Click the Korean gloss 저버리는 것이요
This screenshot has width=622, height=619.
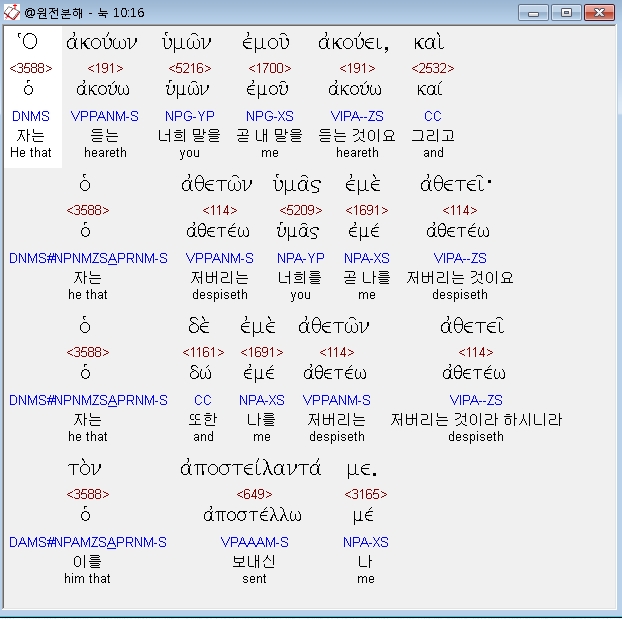(x=460, y=278)
